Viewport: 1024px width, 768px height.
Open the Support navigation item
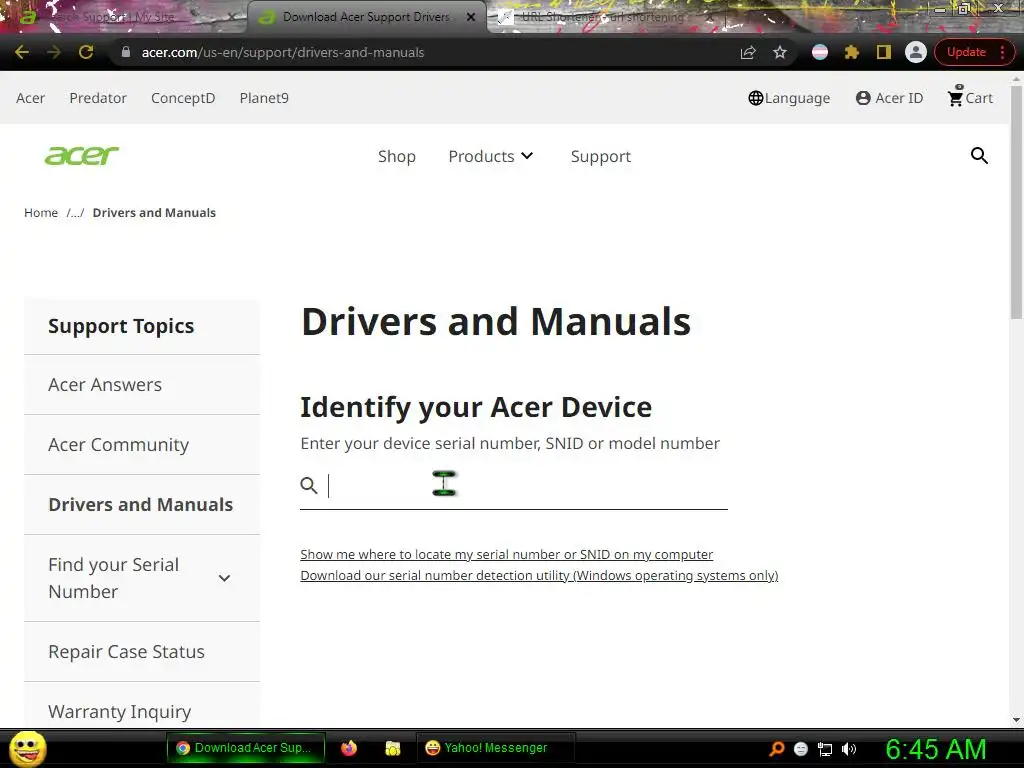click(601, 157)
